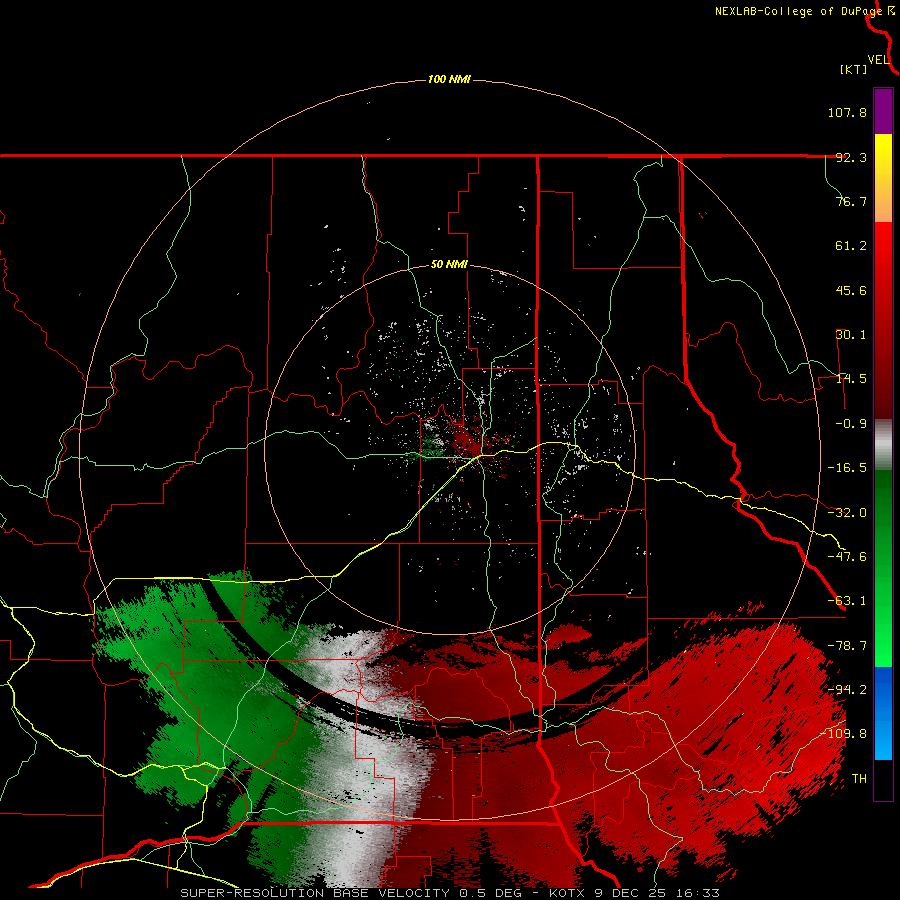Select the -47.6 legend value
The image size is (900, 900).
tap(847, 557)
